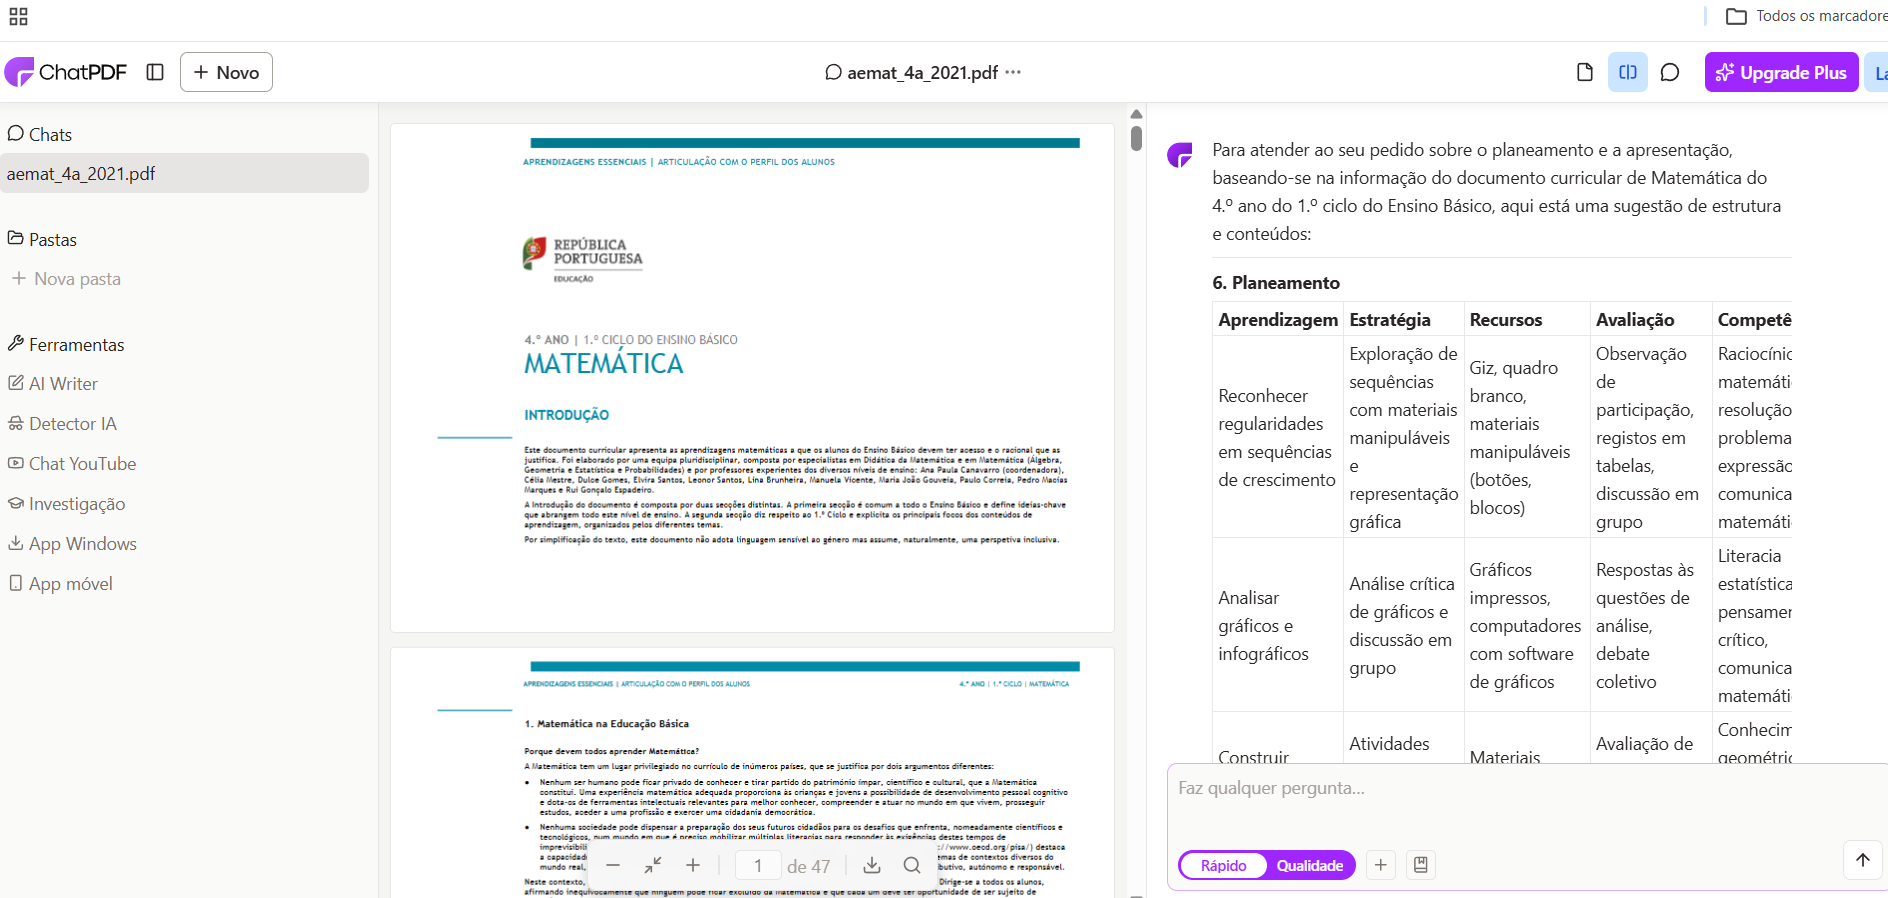The width and height of the screenshot is (1888, 898).
Task: Search within the PDF
Action: 912,865
